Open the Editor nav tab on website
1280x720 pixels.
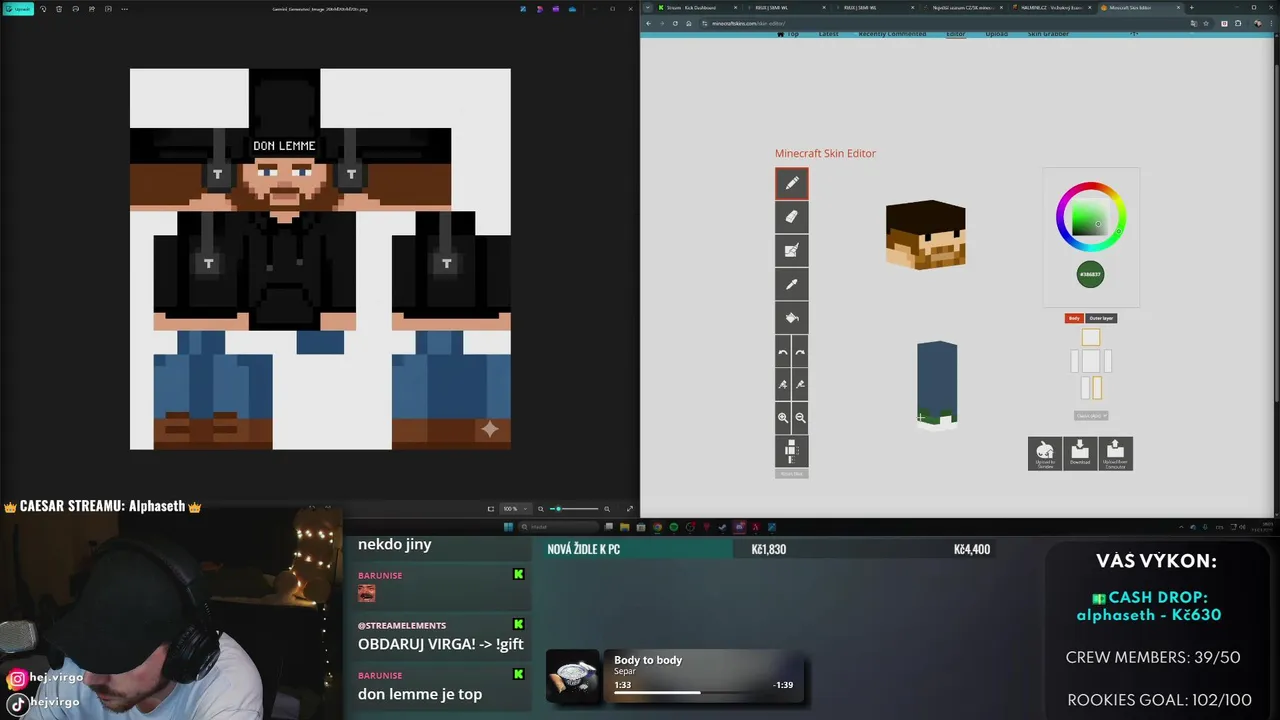pyautogui.click(x=956, y=34)
